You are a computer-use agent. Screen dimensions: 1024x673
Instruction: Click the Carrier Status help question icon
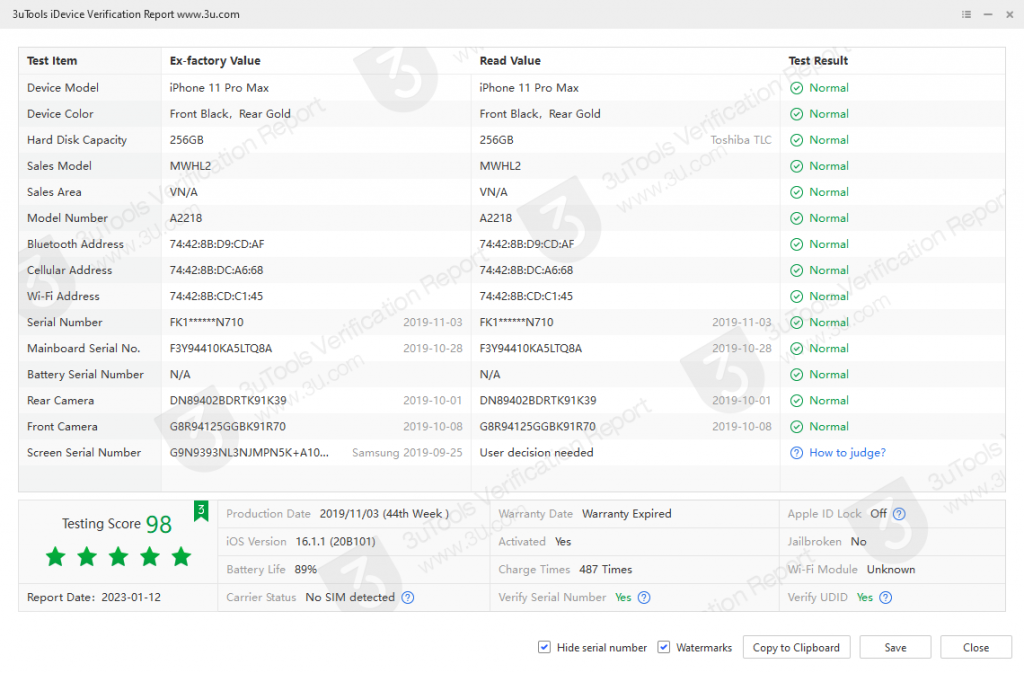408,597
